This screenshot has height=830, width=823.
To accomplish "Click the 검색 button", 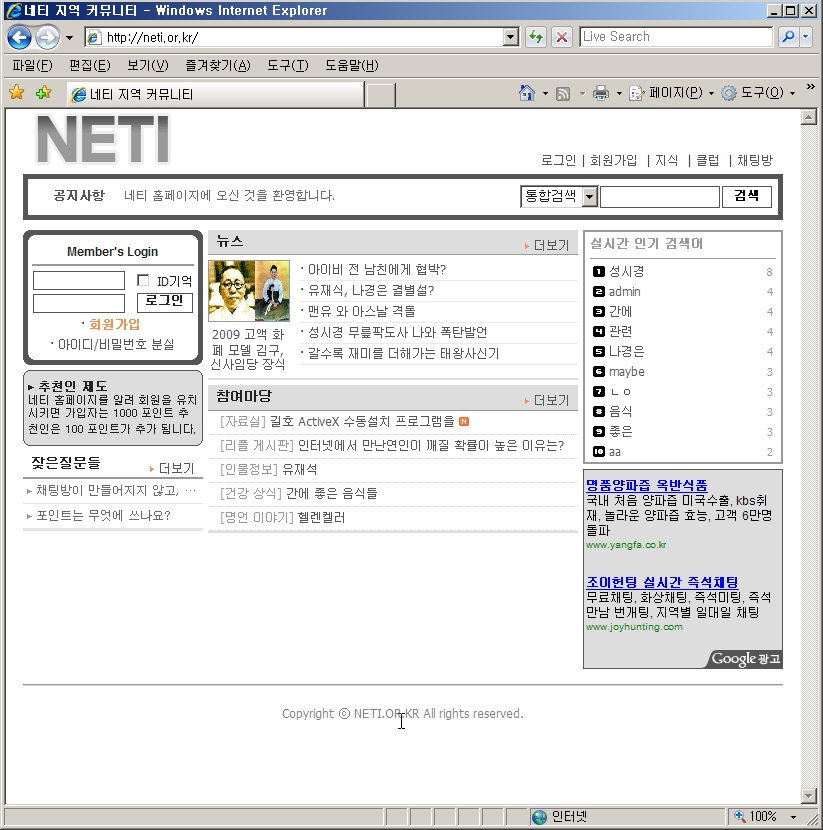I will [746, 196].
